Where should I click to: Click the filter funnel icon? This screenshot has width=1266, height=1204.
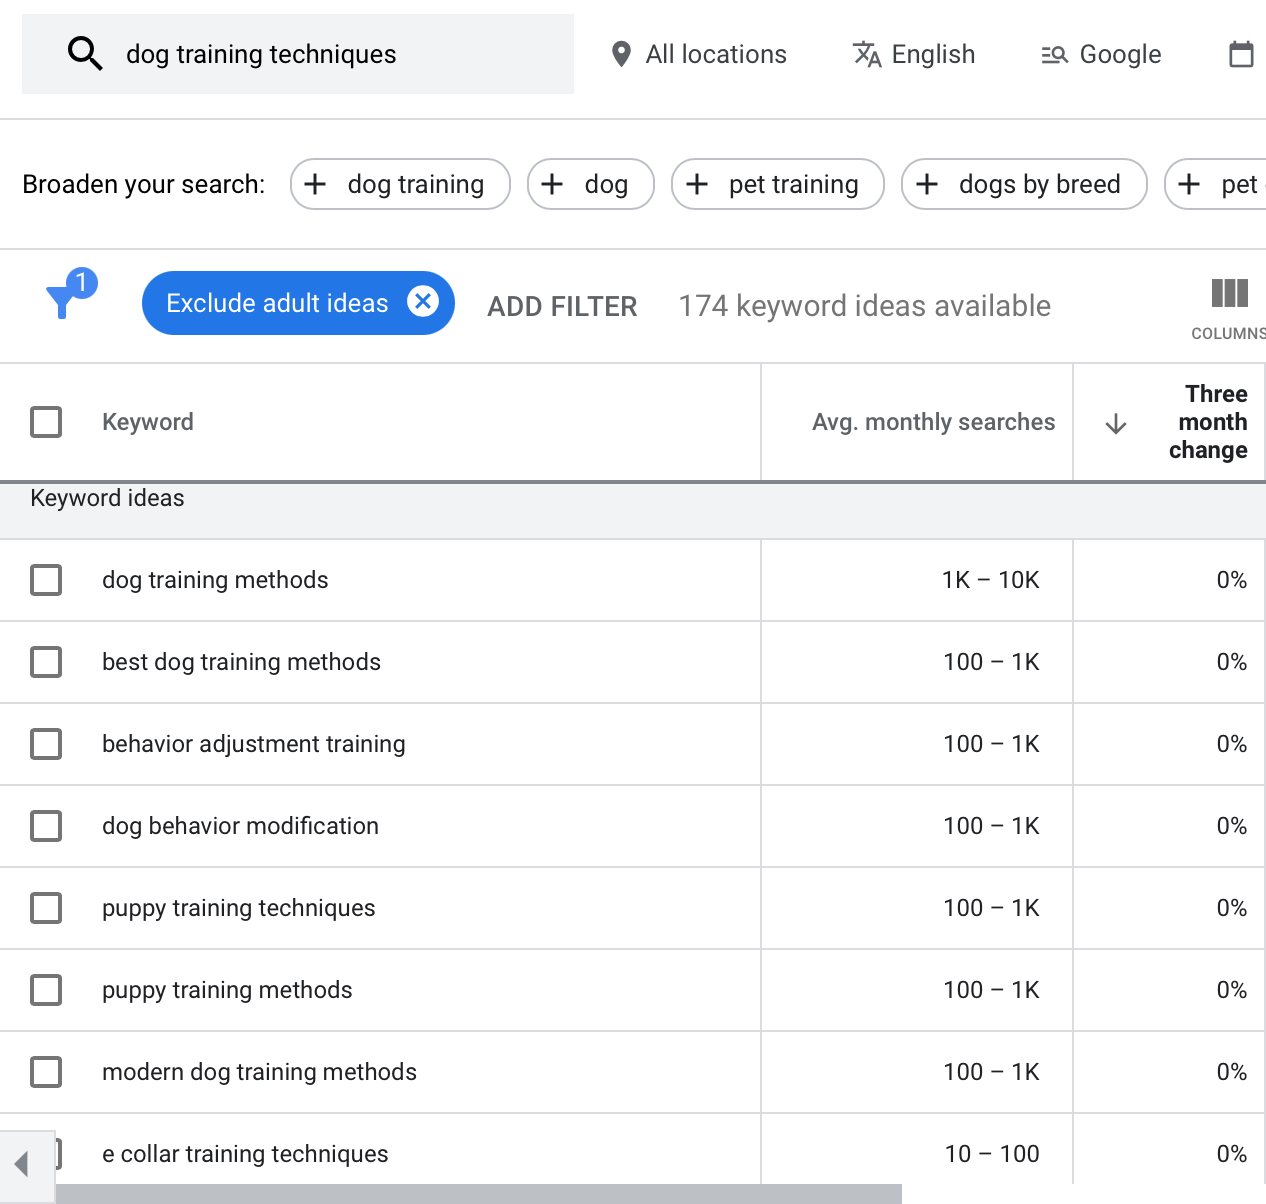pyautogui.click(x=64, y=299)
